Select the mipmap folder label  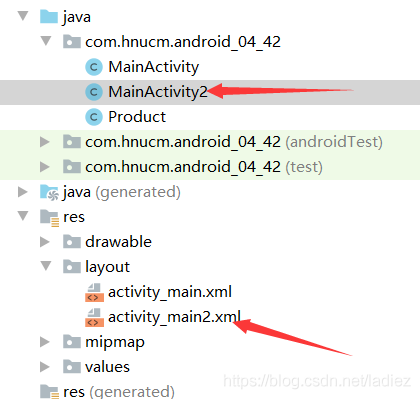pyautogui.click(x=115, y=343)
